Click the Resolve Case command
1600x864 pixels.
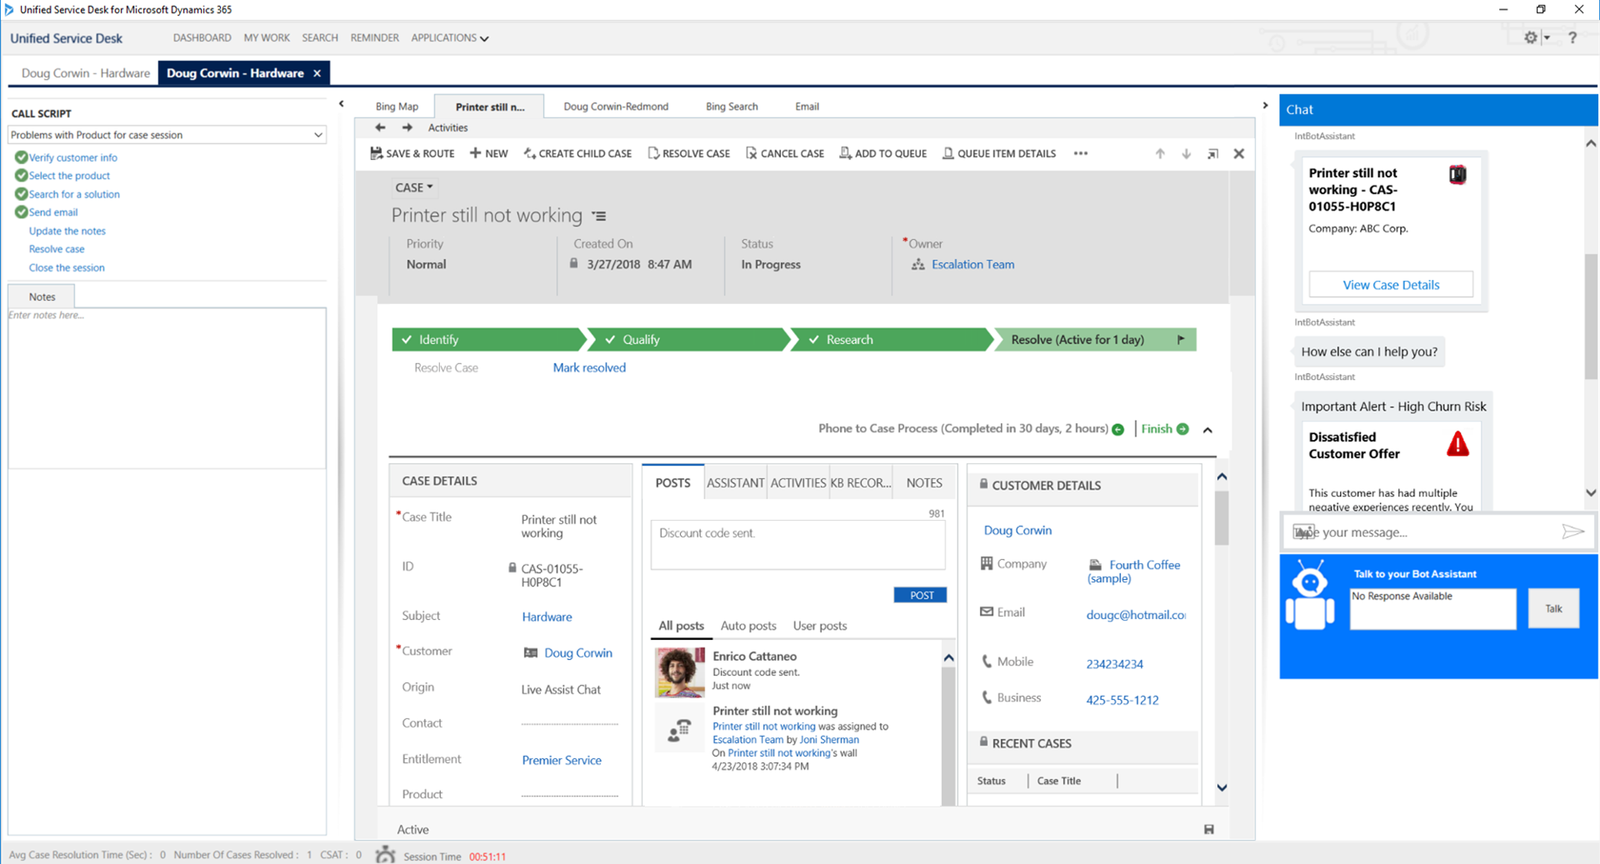[x=689, y=154]
